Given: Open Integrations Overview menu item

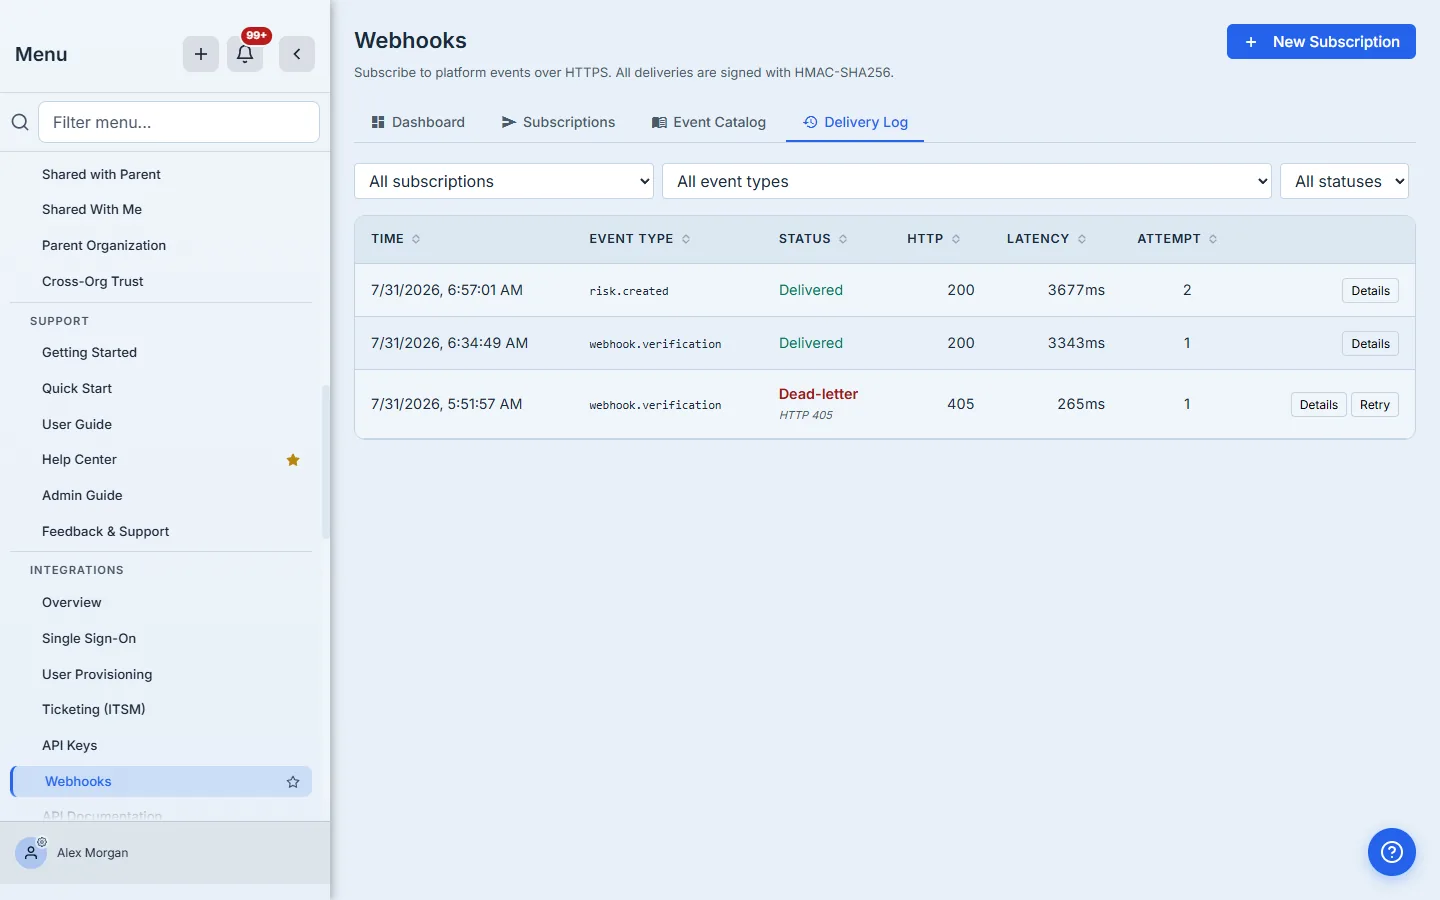Looking at the screenshot, I should click(161, 603).
